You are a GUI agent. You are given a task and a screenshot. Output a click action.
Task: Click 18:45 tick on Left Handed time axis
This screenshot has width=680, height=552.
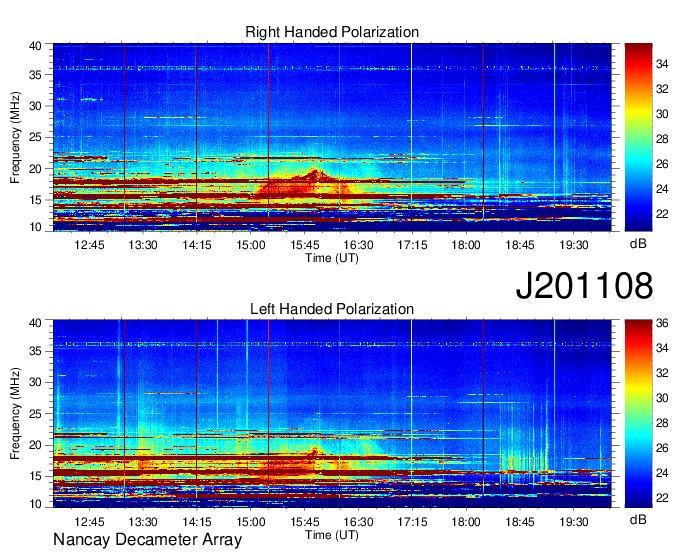pos(520,522)
